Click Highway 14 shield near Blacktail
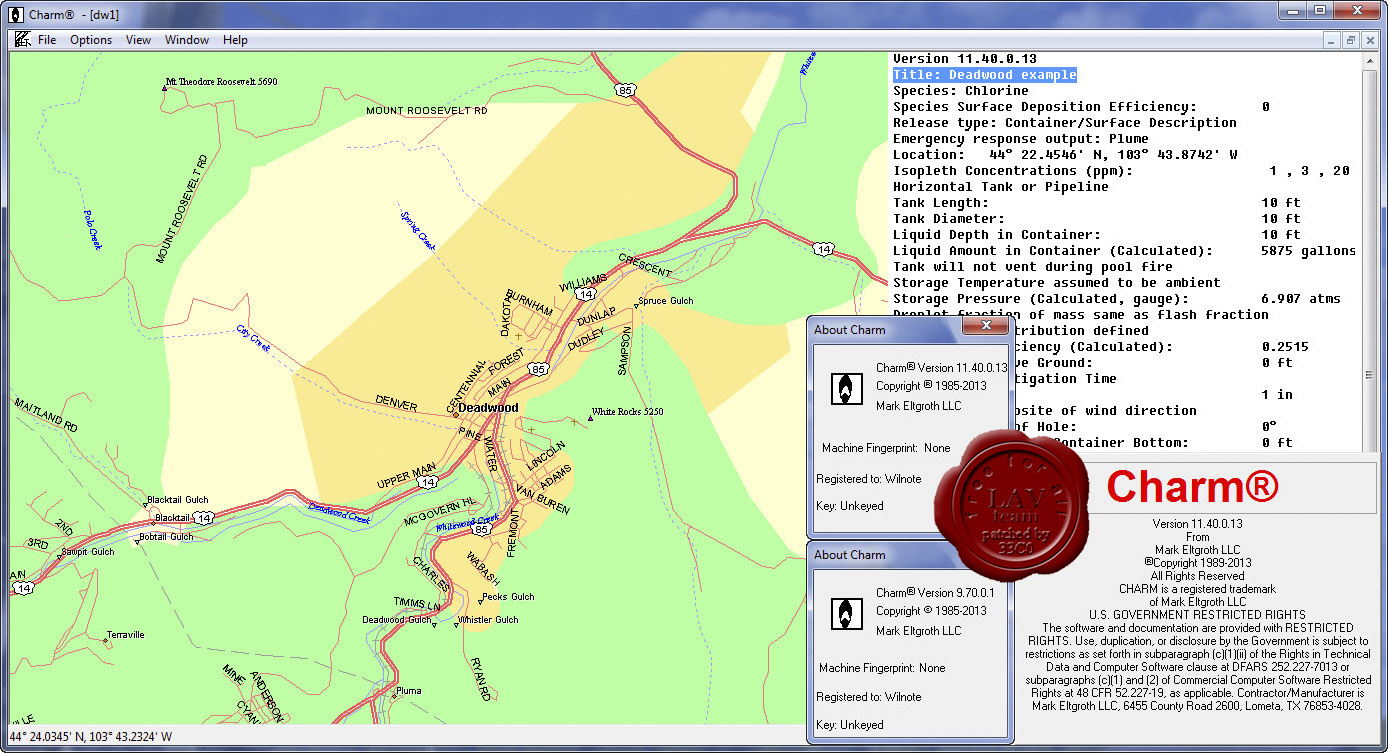 click(x=204, y=517)
